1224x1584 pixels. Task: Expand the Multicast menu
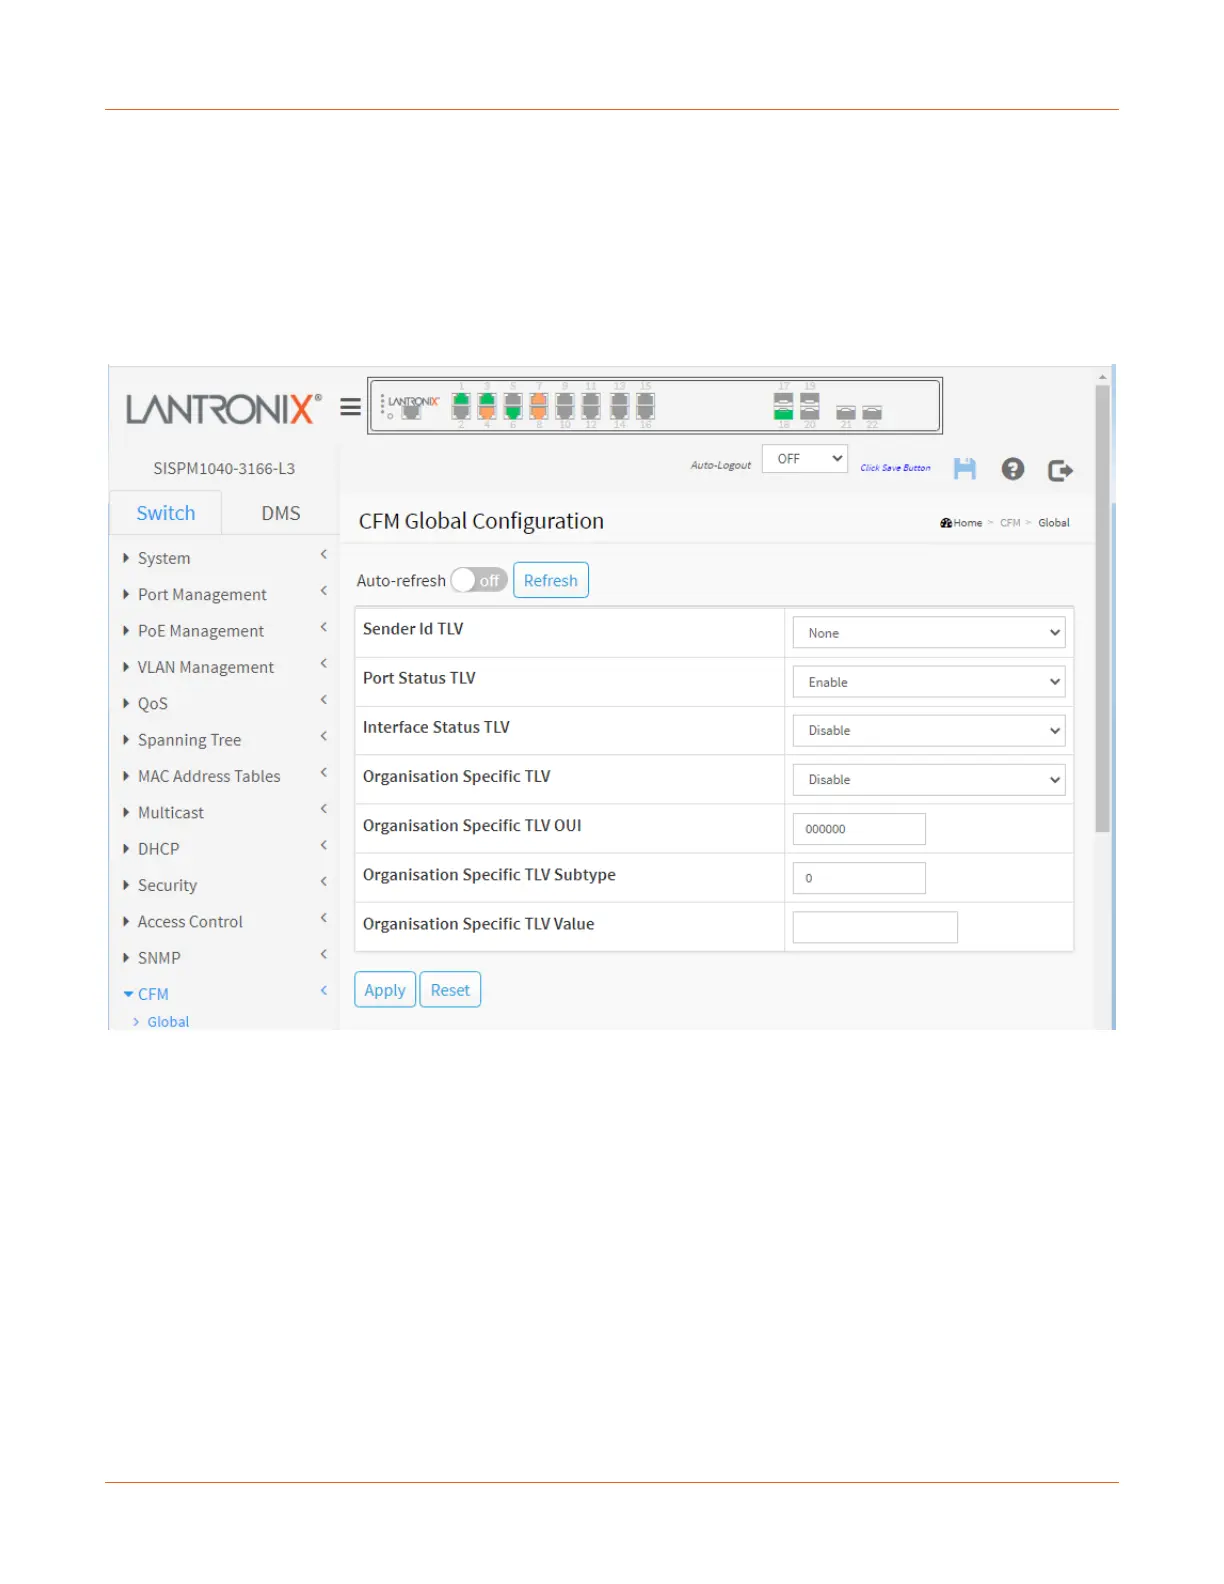(225, 812)
